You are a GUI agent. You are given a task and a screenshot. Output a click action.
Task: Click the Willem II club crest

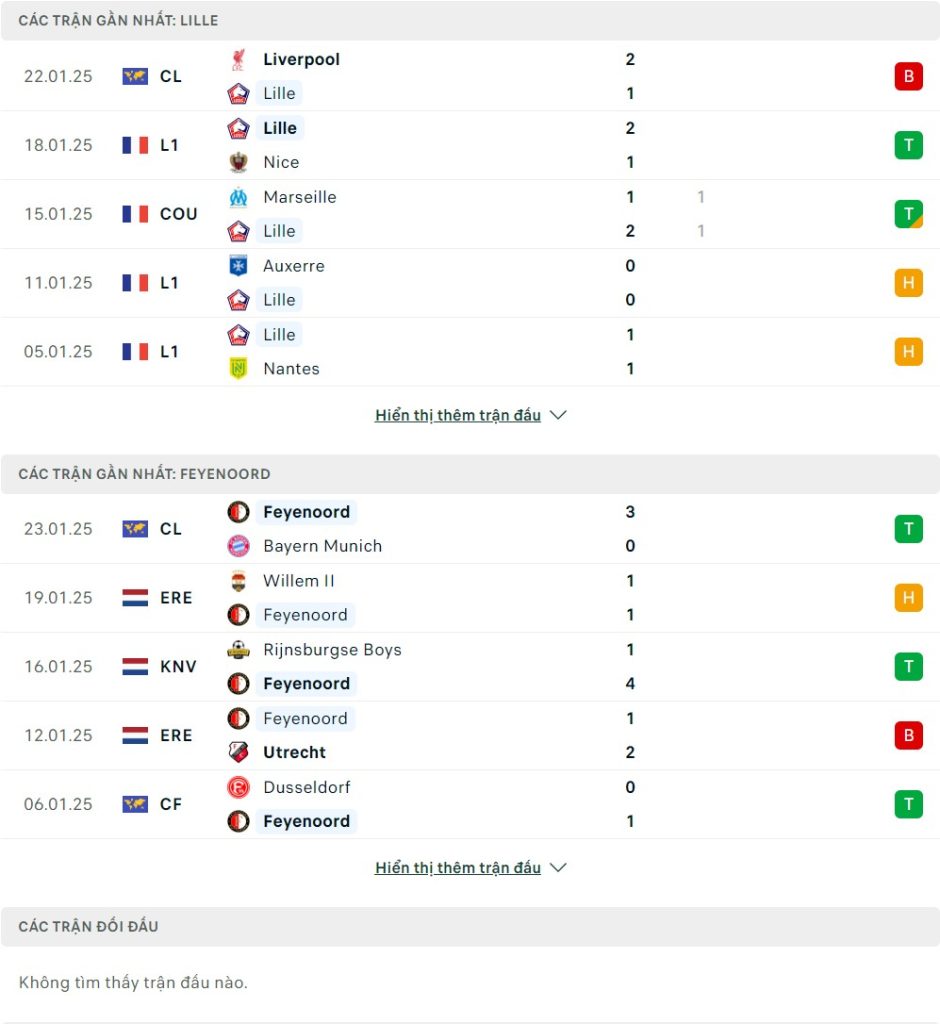pyautogui.click(x=238, y=581)
